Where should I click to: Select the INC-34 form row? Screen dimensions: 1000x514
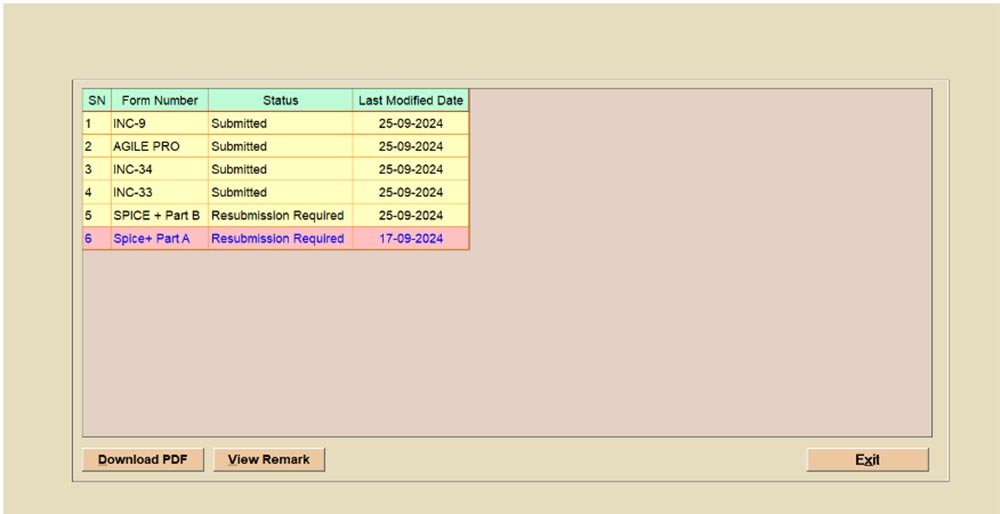click(x=159, y=170)
